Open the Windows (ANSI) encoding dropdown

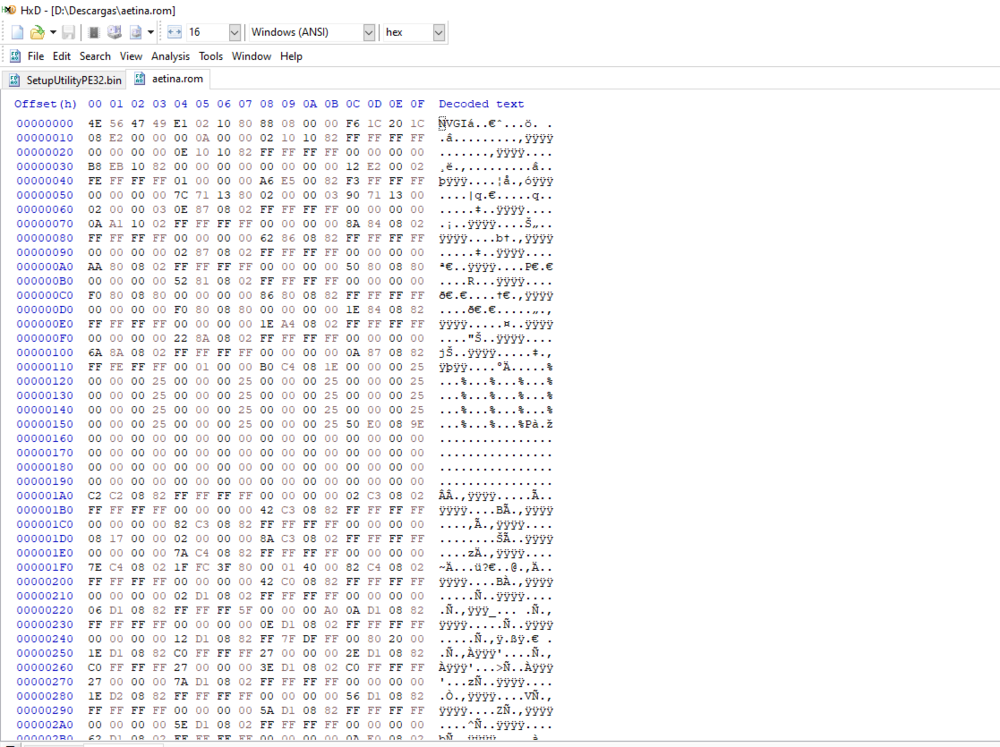point(368,32)
